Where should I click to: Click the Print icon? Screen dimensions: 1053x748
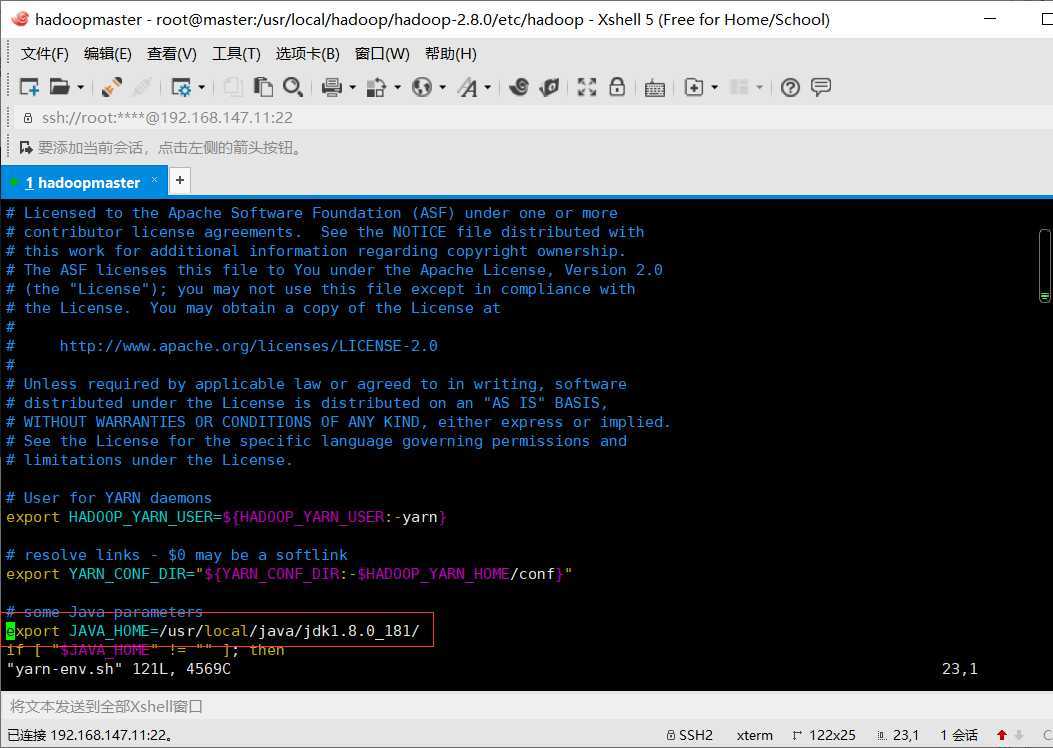pos(332,87)
